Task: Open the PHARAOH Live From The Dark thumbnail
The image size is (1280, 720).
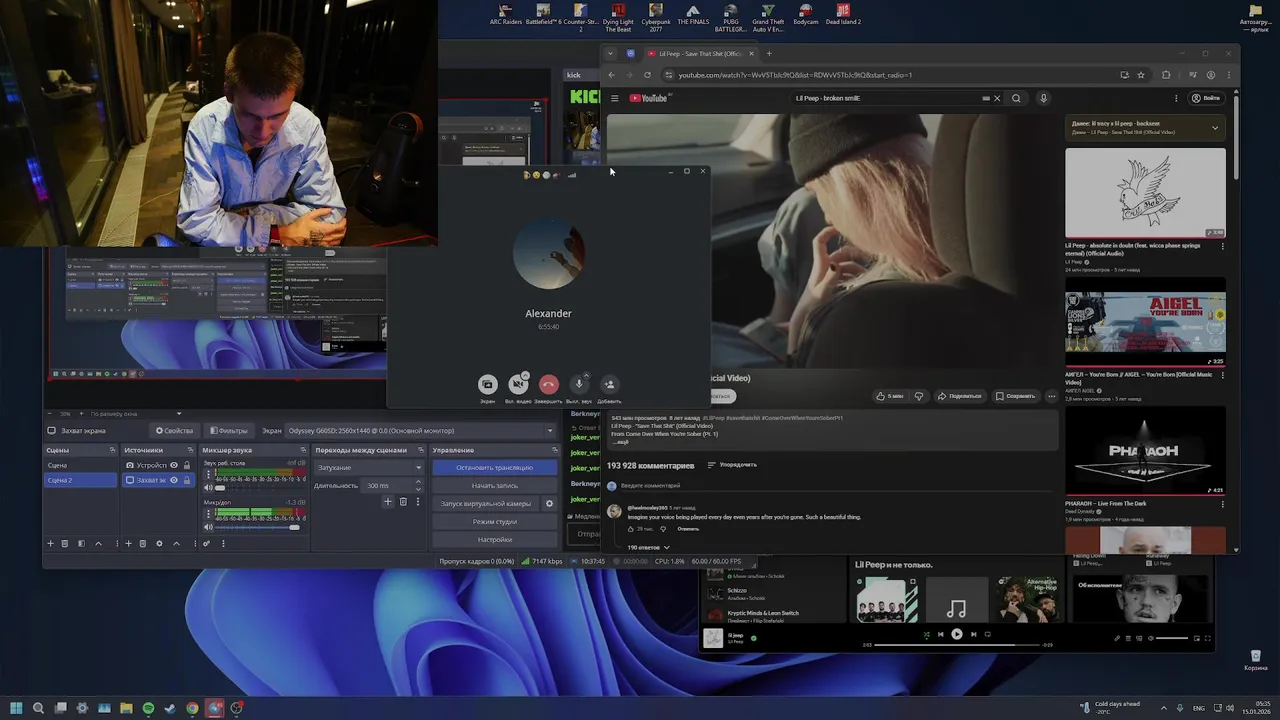Action: [1145, 451]
